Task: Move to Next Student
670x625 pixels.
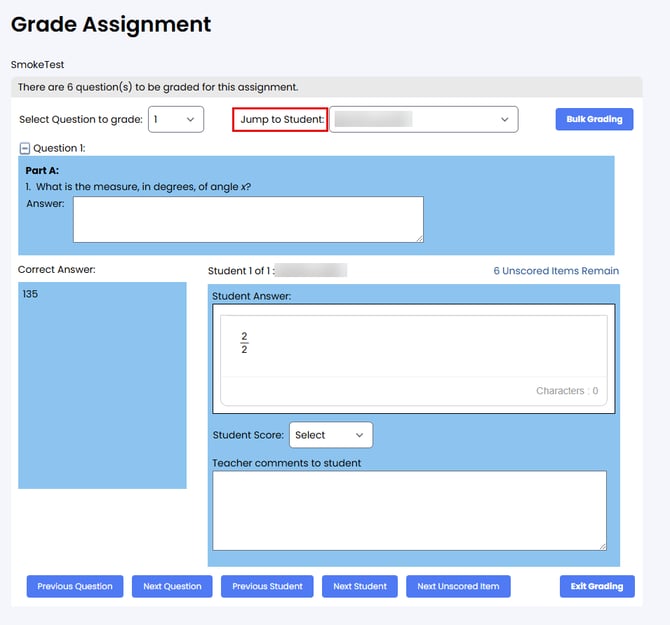Action: [x=360, y=586]
